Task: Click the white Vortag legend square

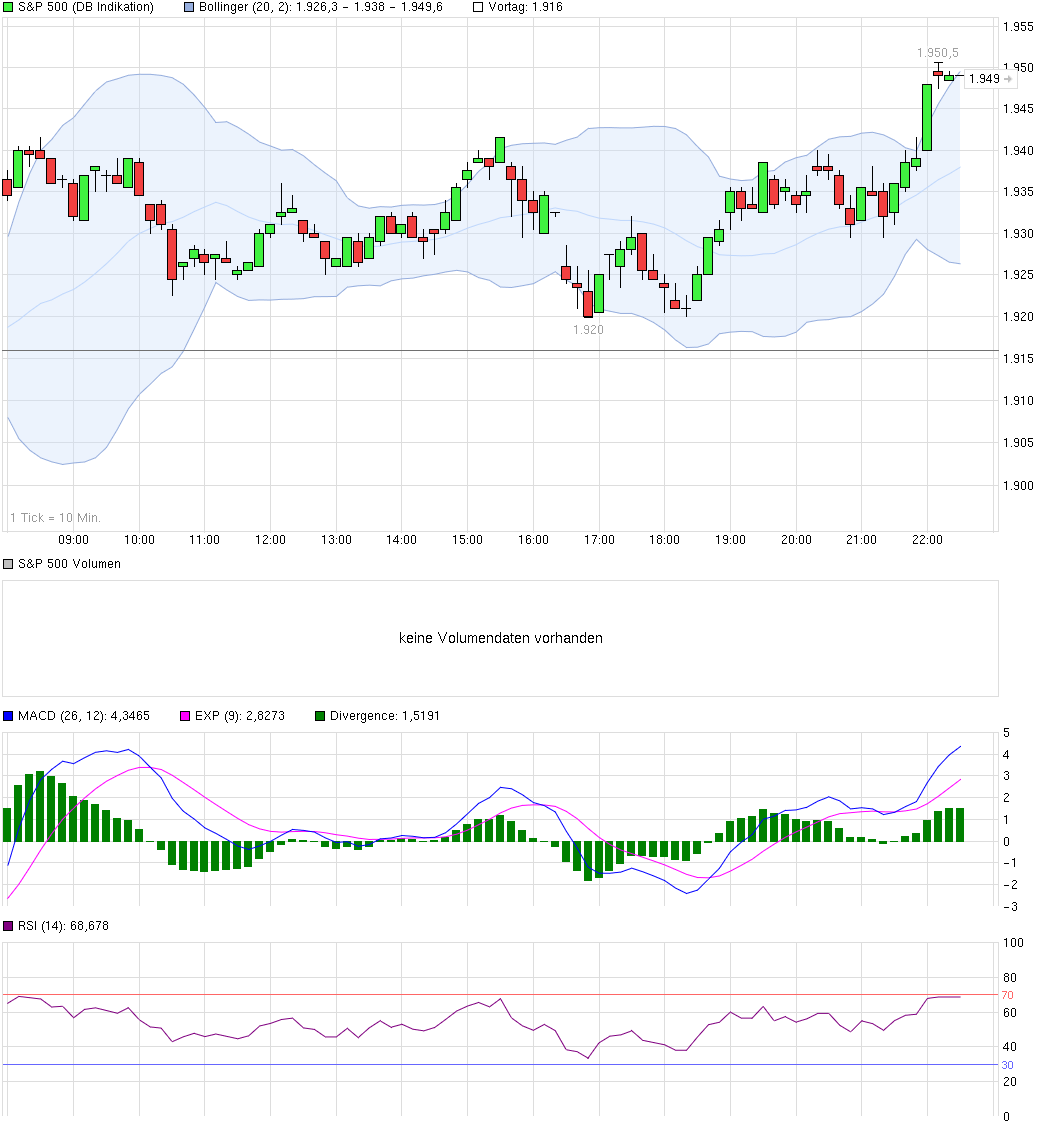Action: pyautogui.click(x=478, y=7)
